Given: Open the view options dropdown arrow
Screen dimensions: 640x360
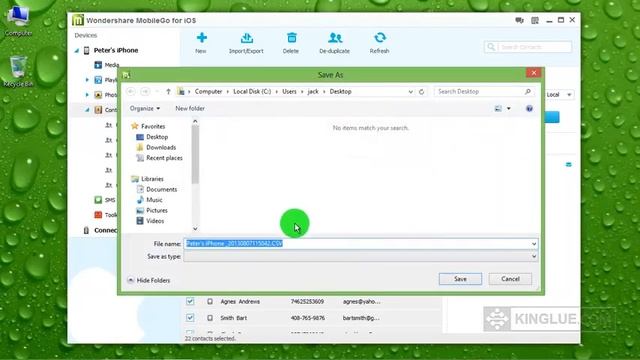Looking at the screenshot, I should 509,109.
